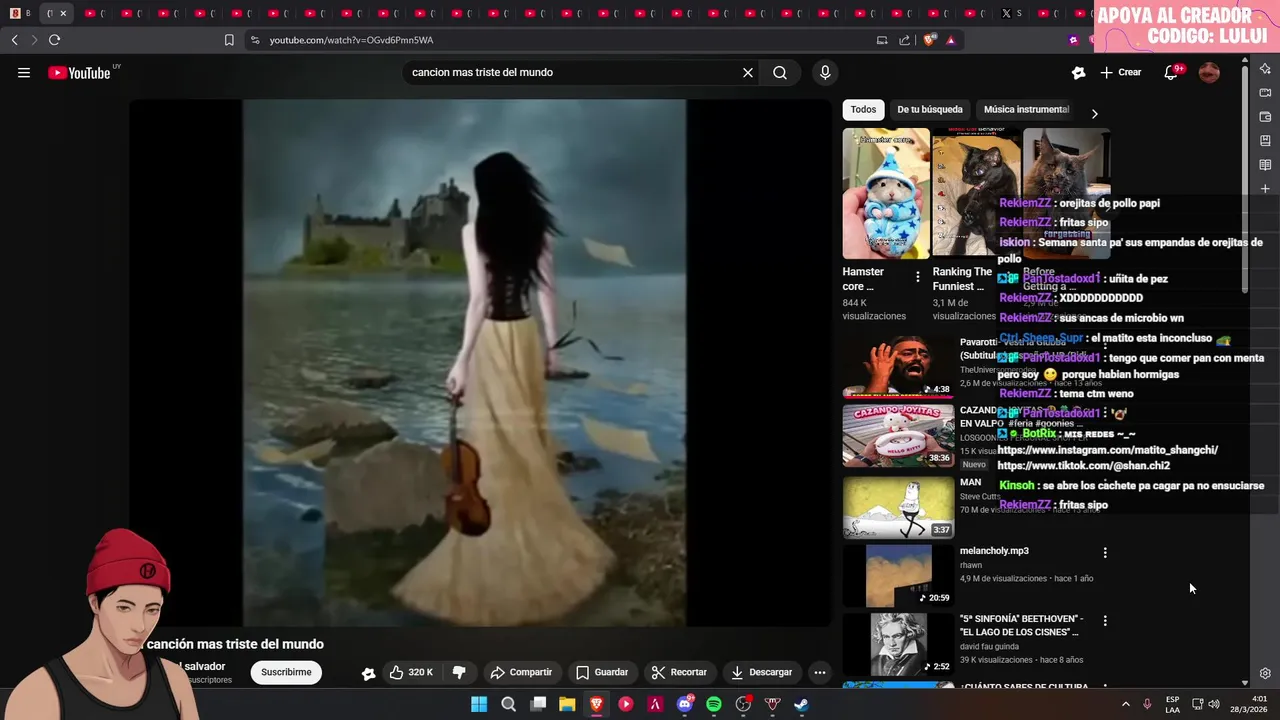
Task: Open Pavarotti video thumbnail 4:38
Action: [898, 366]
